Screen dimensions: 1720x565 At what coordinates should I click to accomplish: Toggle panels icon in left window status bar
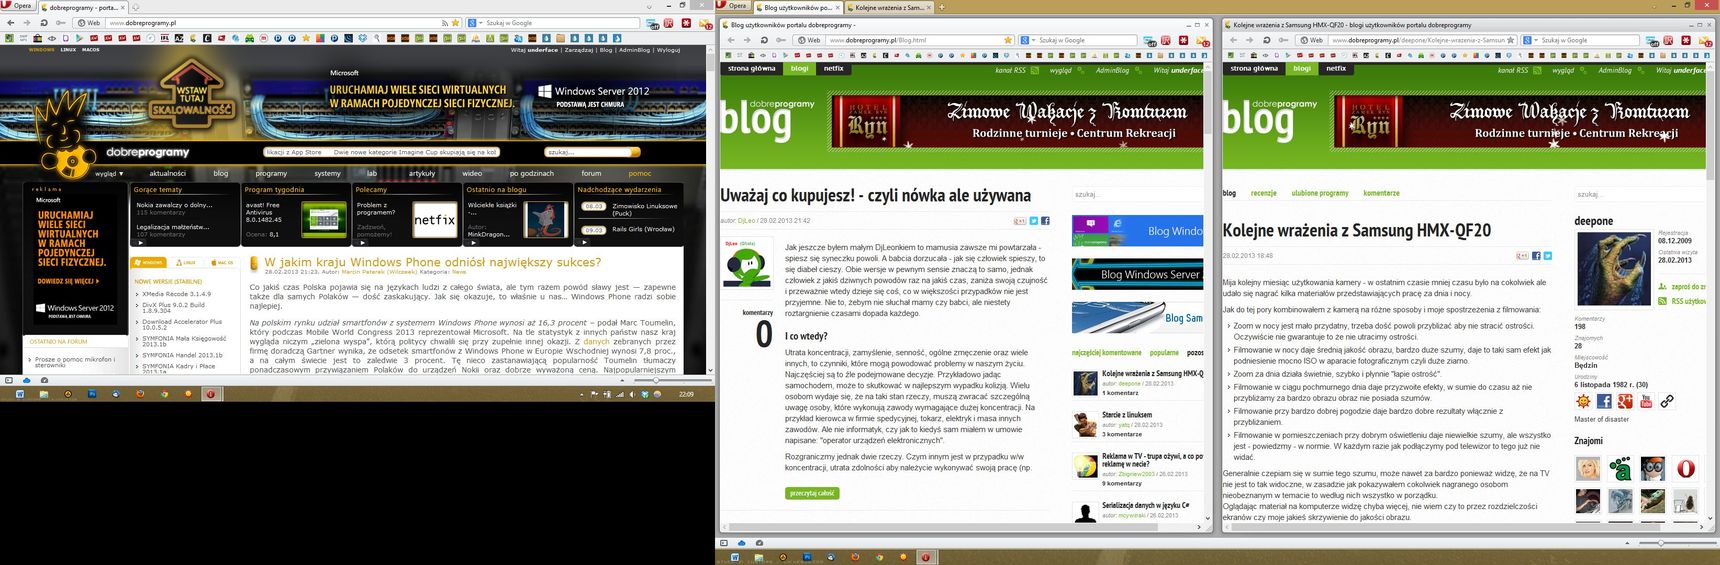[9, 380]
